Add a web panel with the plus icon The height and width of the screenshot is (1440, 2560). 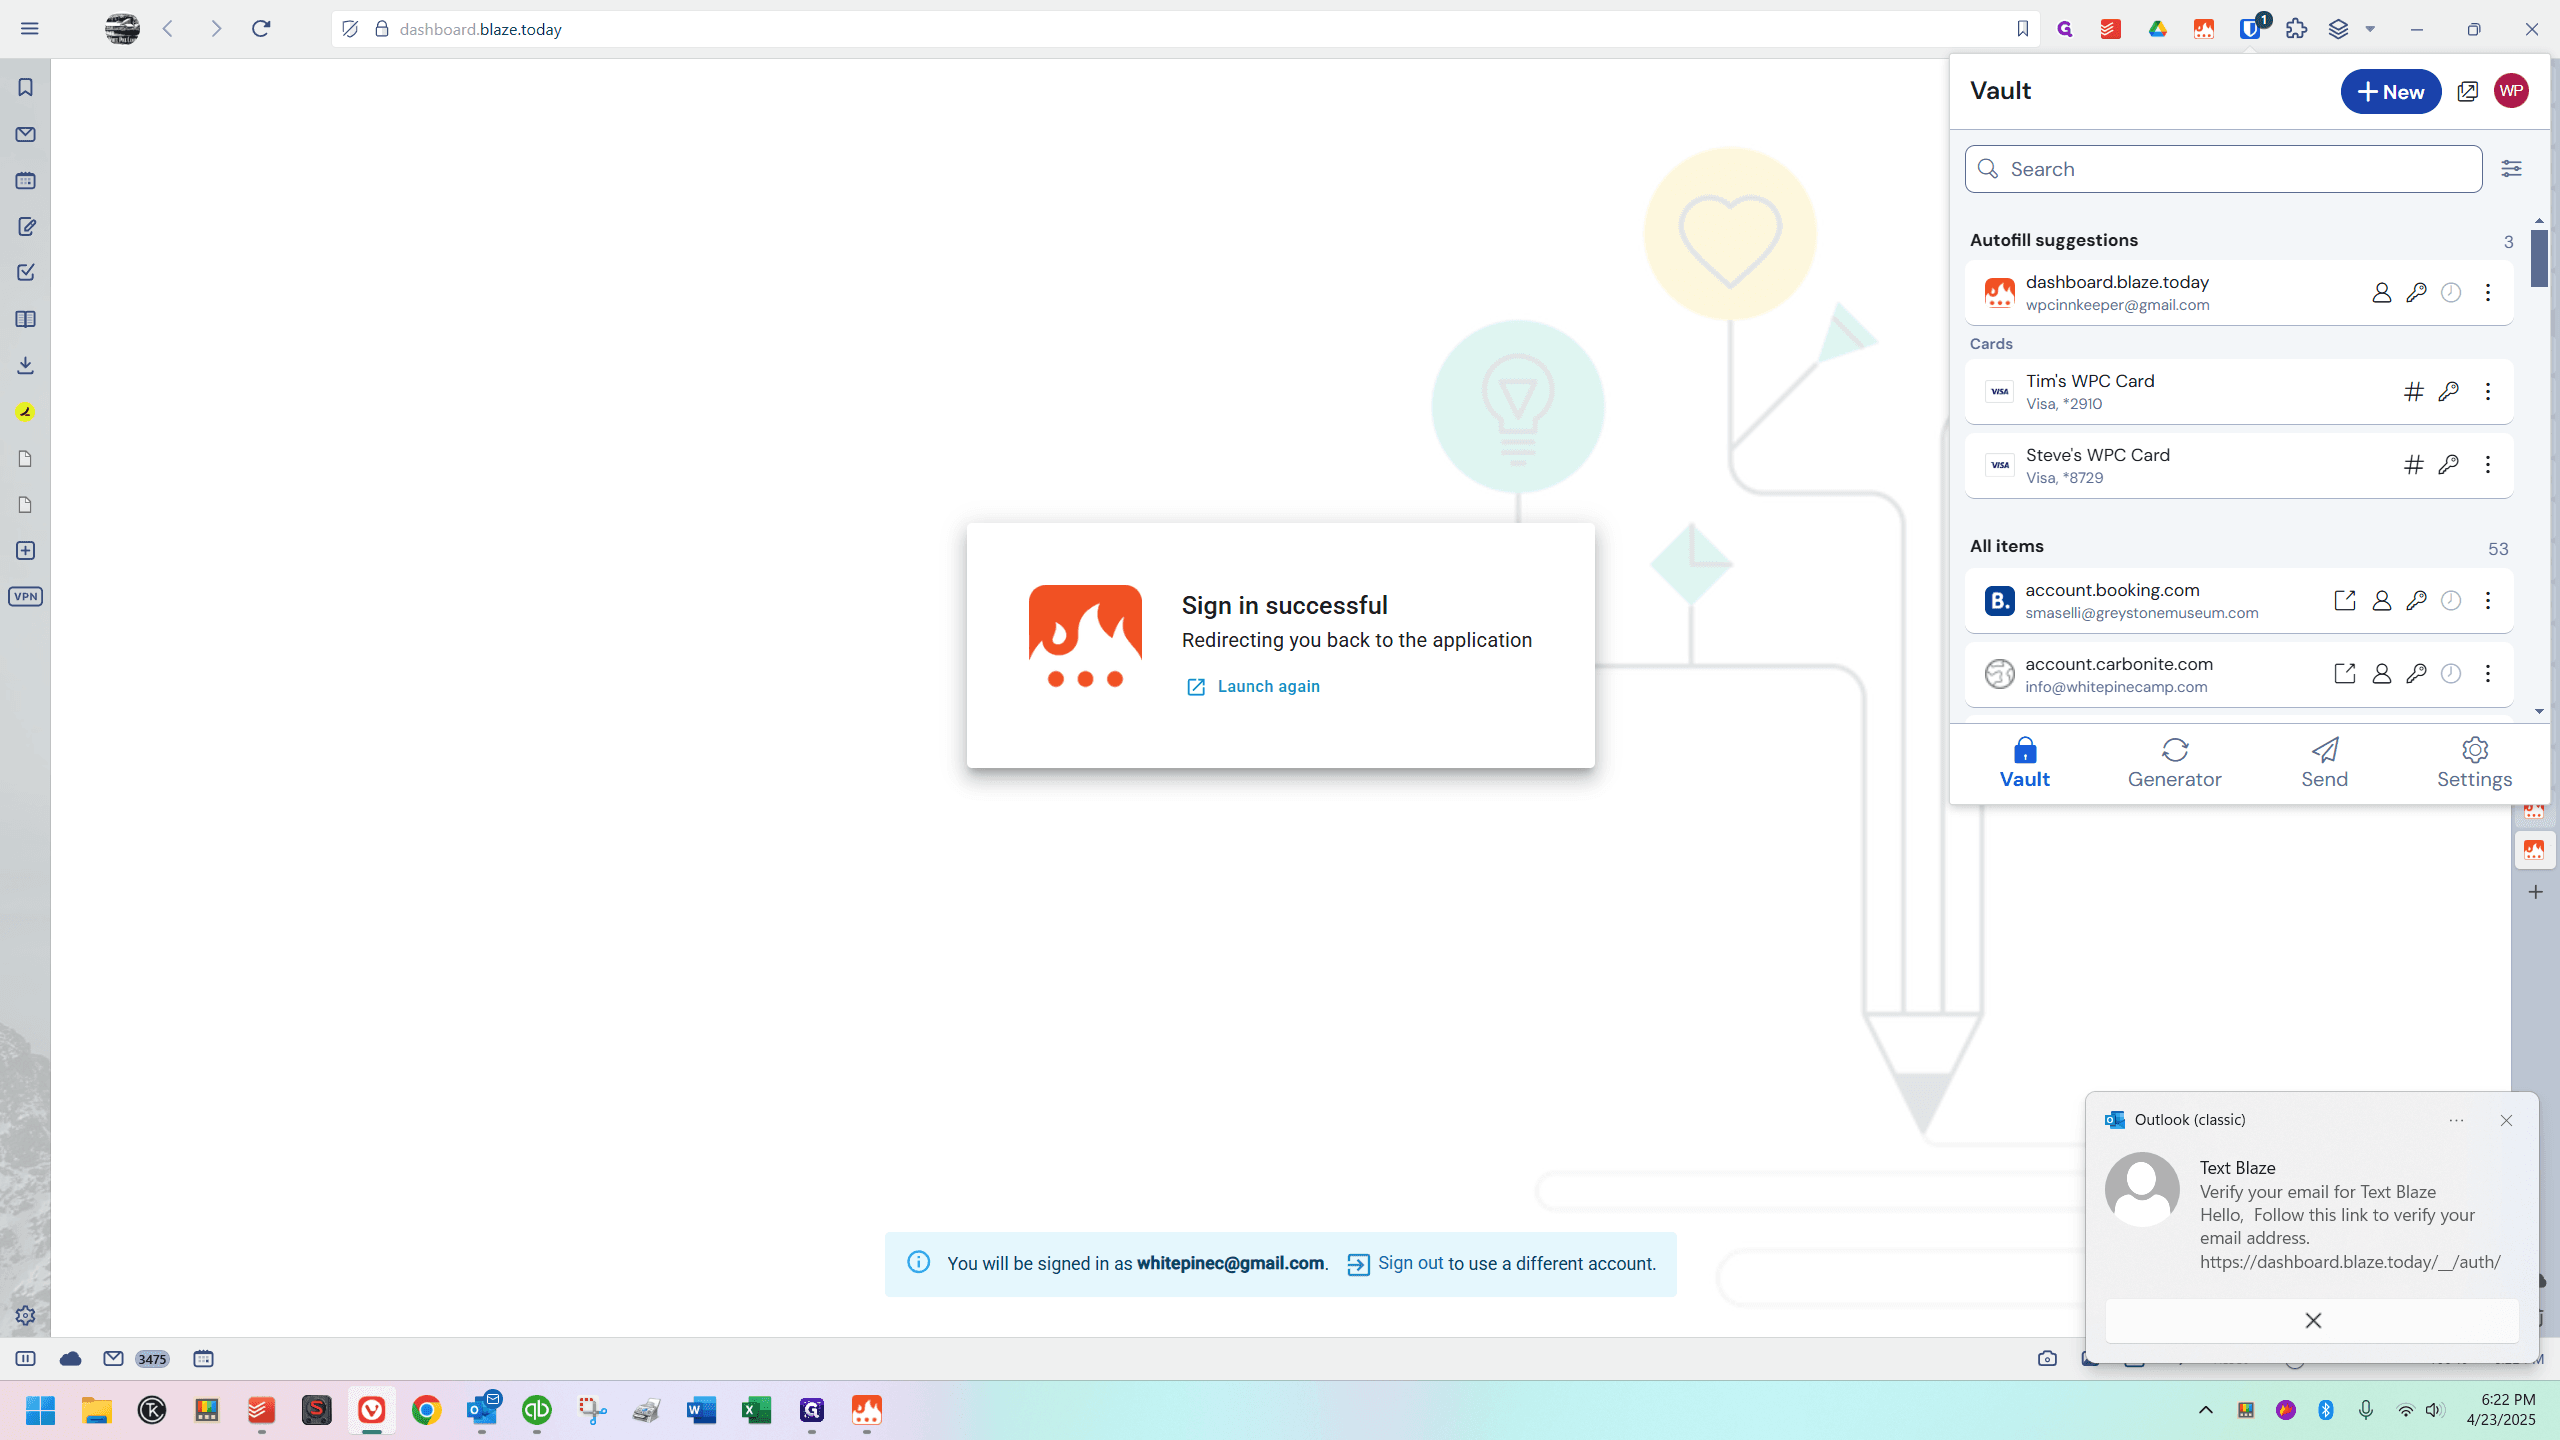coord(26,551)
